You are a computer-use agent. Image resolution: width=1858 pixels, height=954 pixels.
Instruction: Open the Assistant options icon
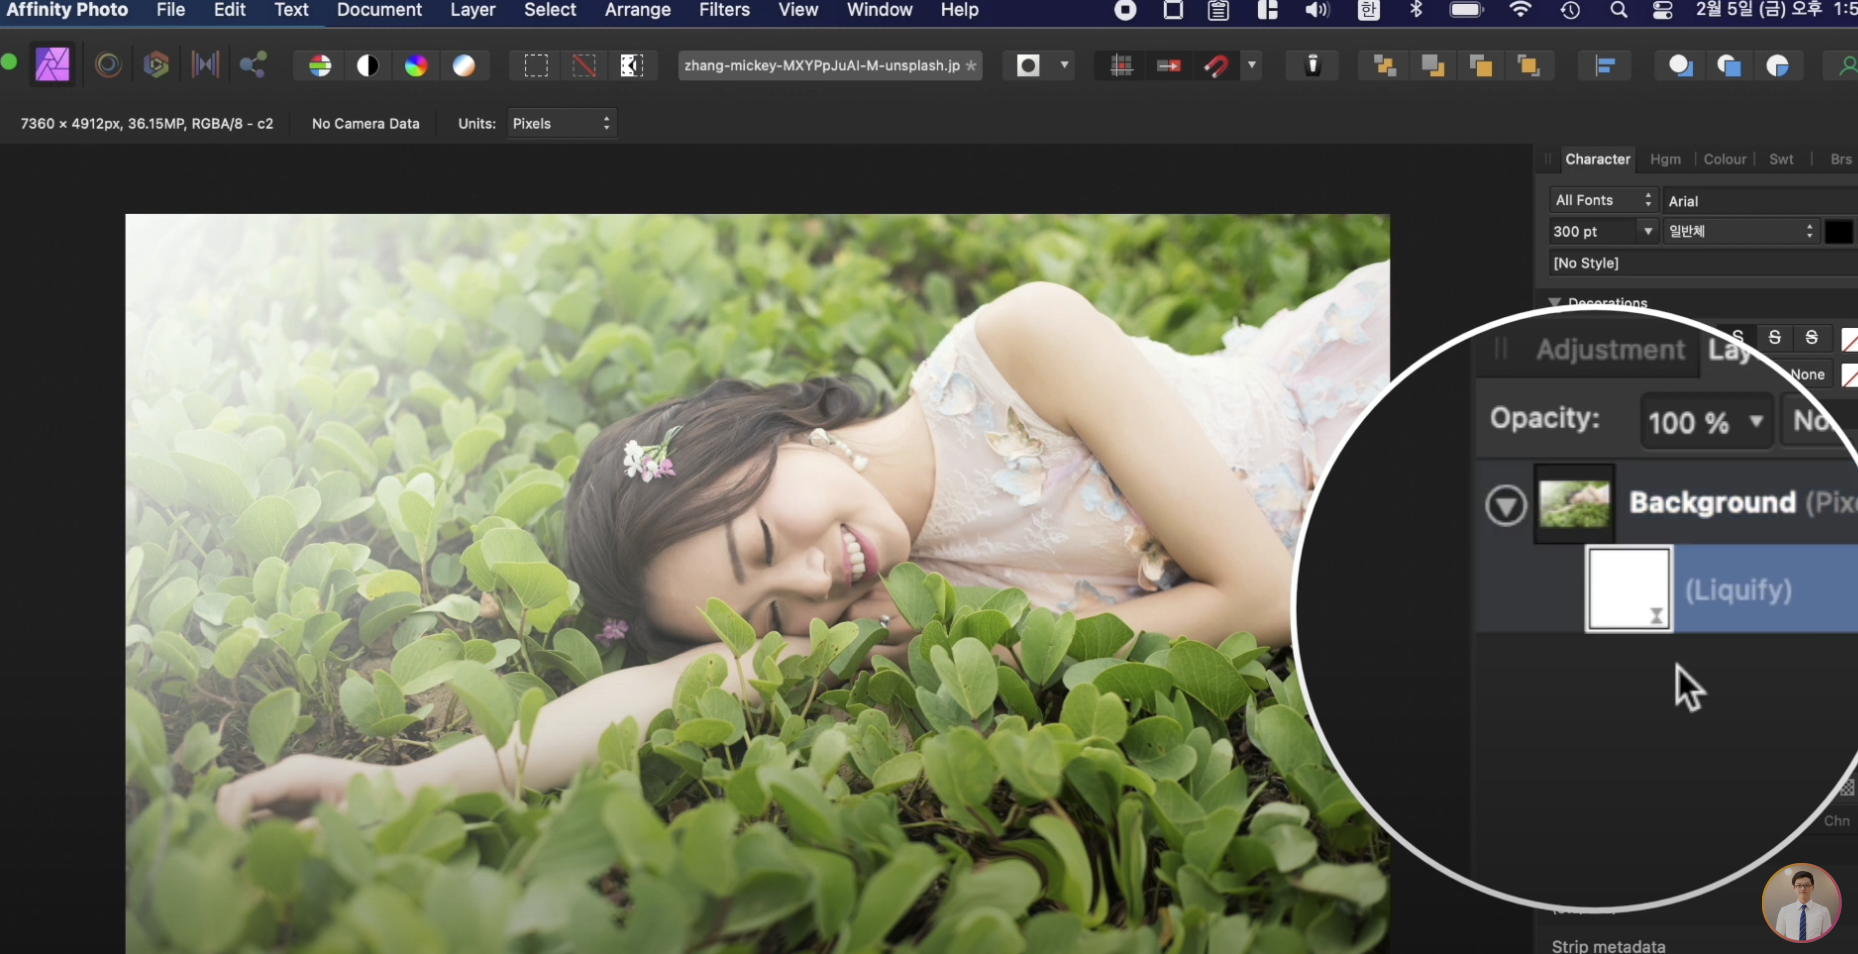1313,66
